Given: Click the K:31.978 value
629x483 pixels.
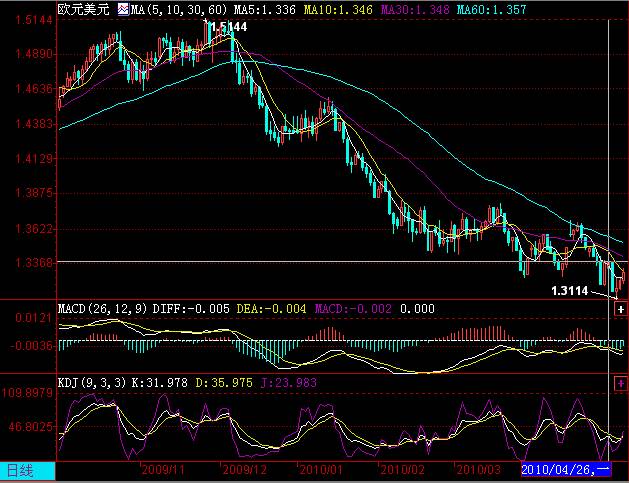Looking at the screenshot, I should tap(160, 383).
